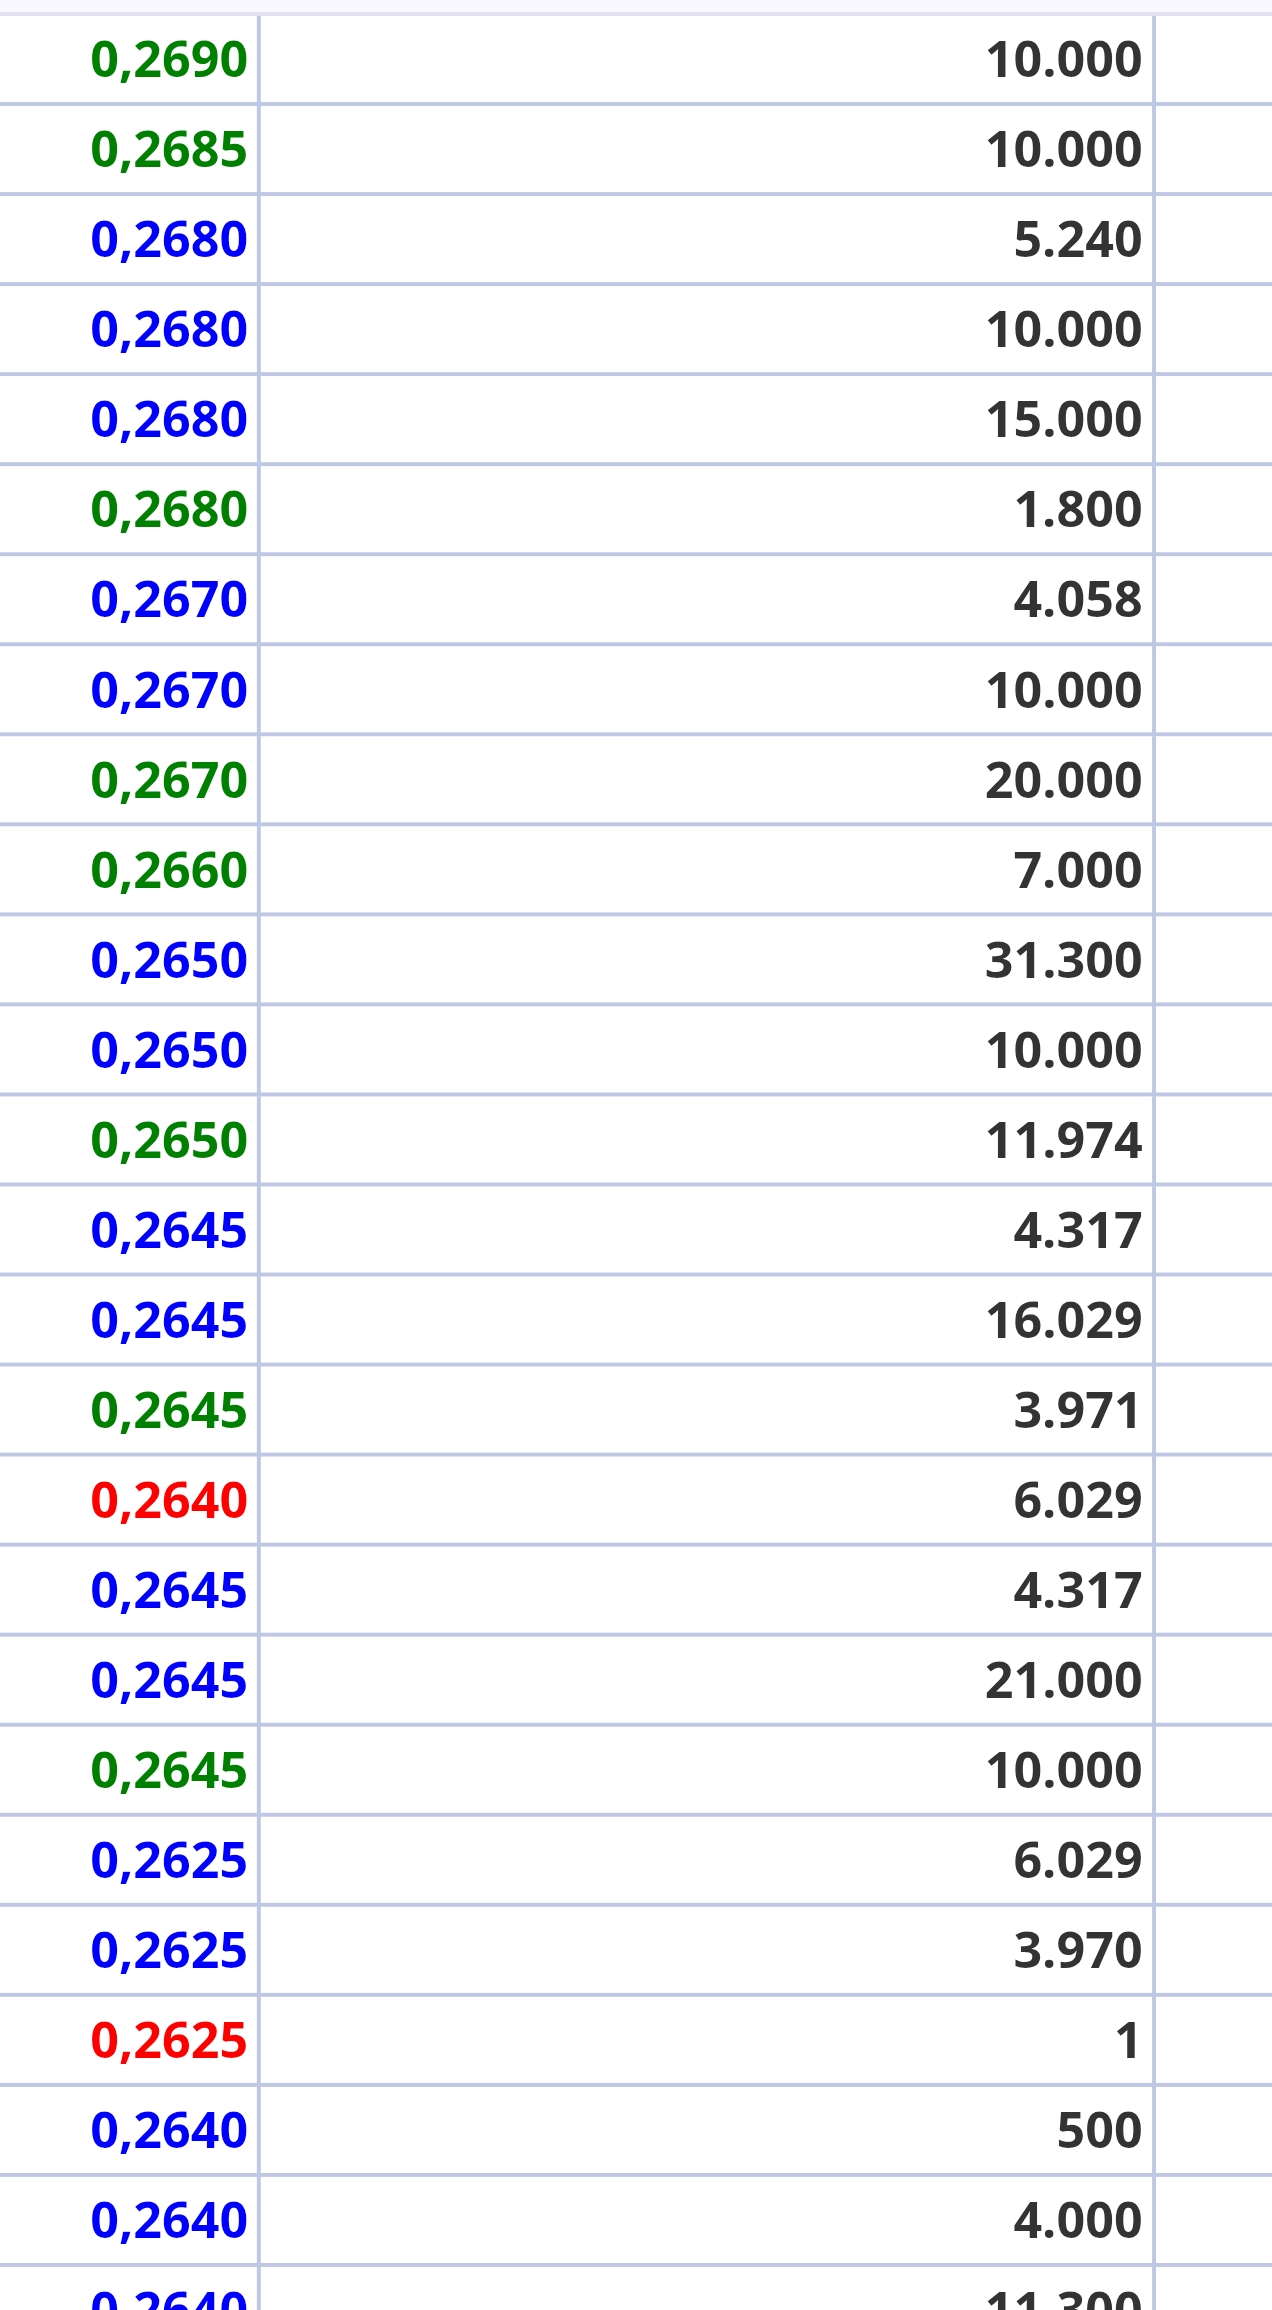Select the 5.240 volume cell

click(1077, 240)
